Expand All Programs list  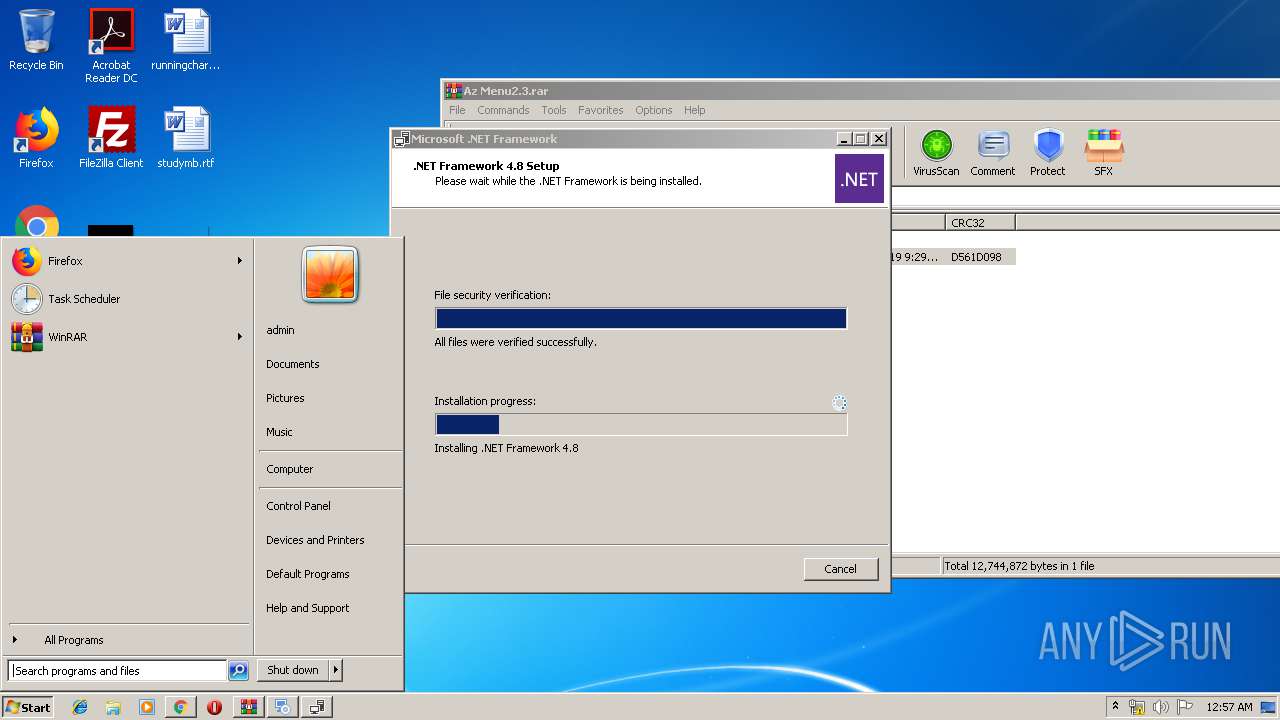click(74, 640)
